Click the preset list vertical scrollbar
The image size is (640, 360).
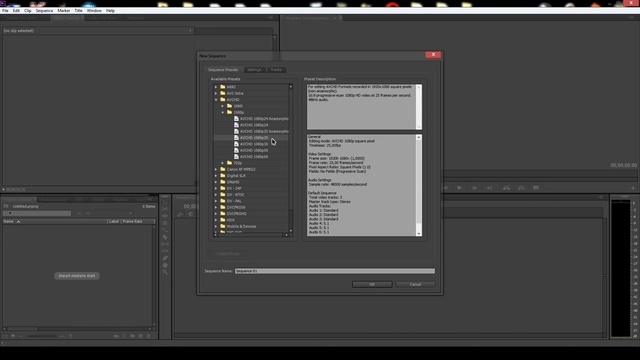coord(291,159)
